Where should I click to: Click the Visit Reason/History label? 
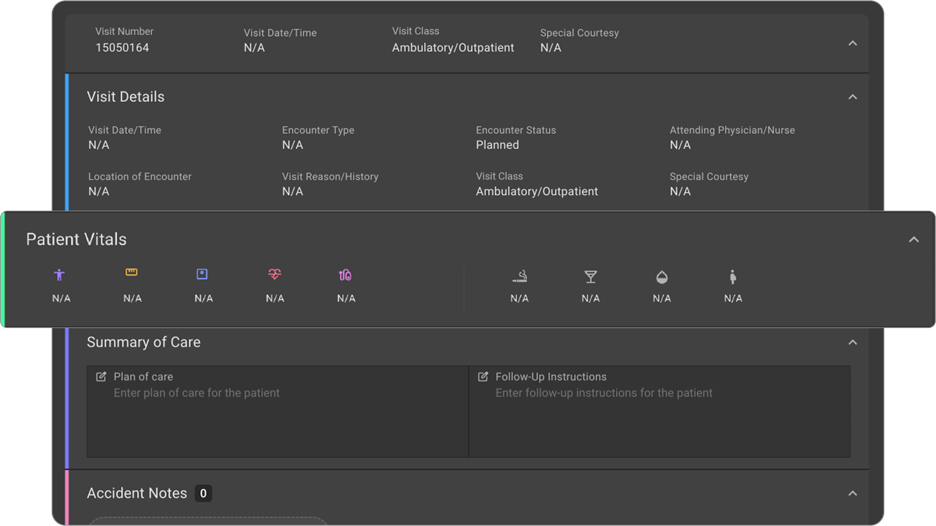(x=330, y=177)
